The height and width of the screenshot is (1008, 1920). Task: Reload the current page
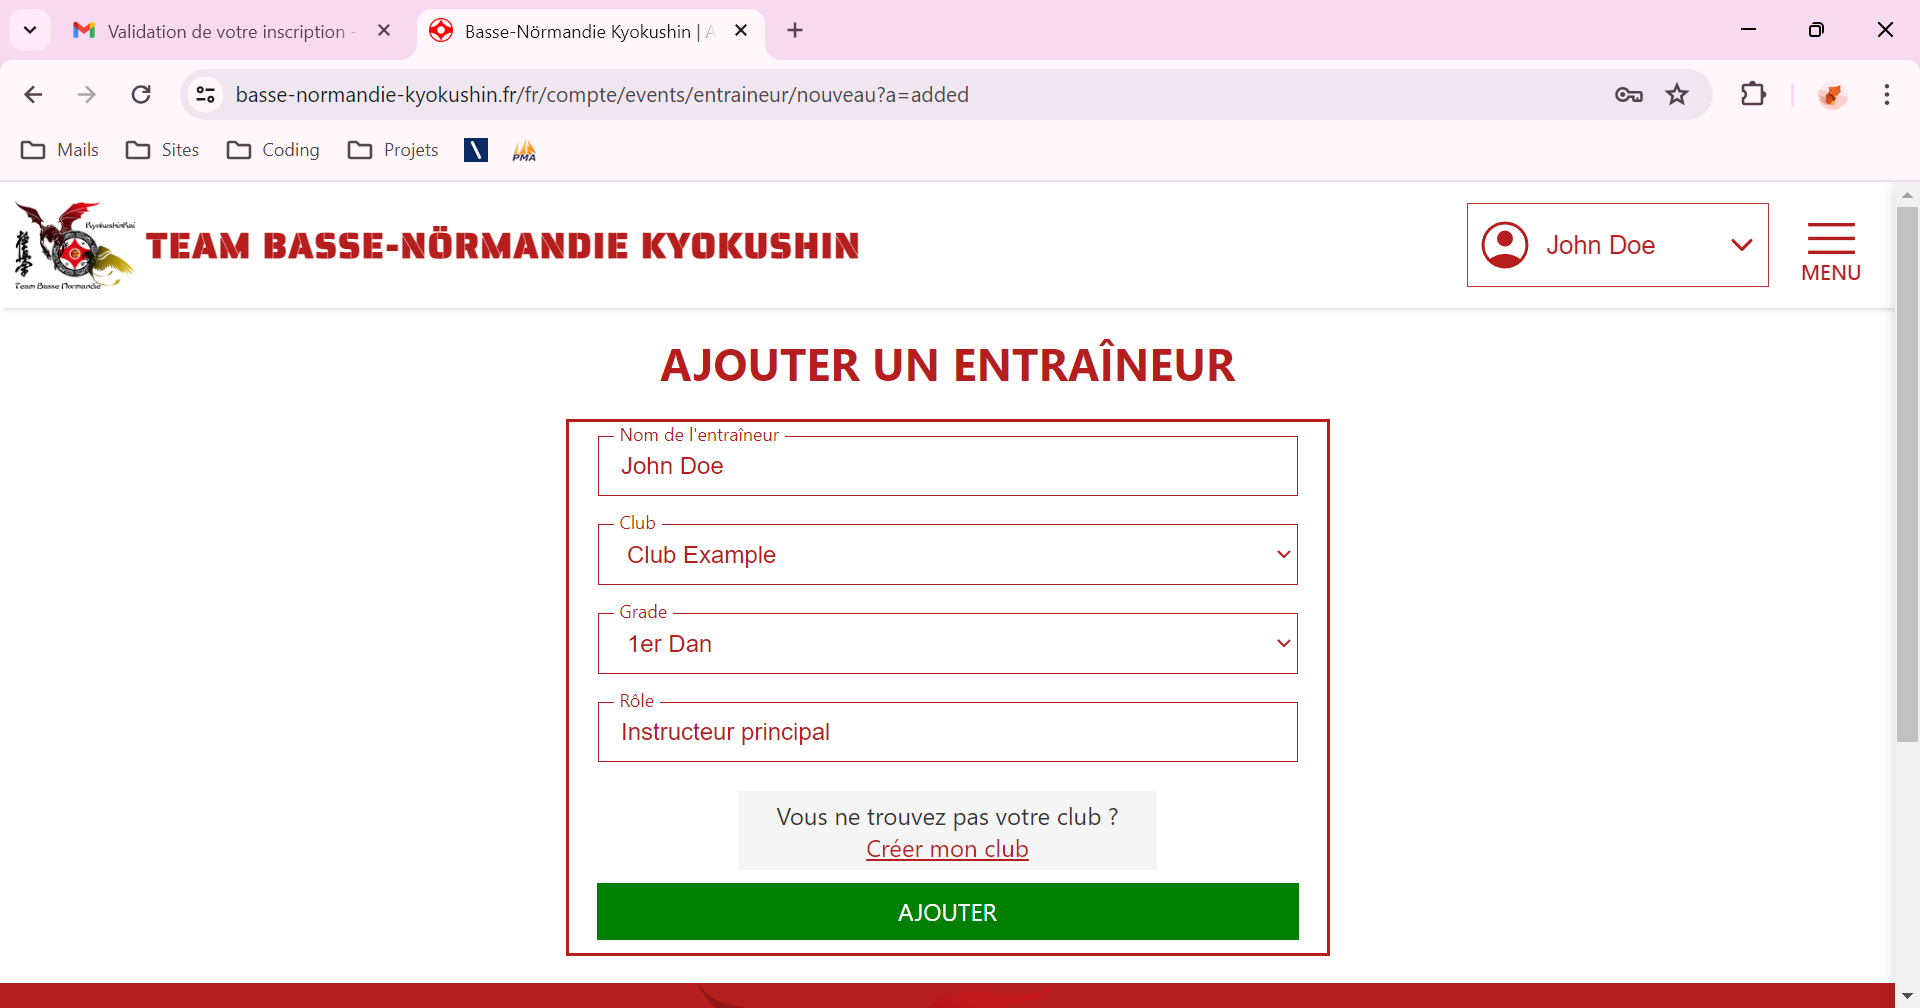141,95
